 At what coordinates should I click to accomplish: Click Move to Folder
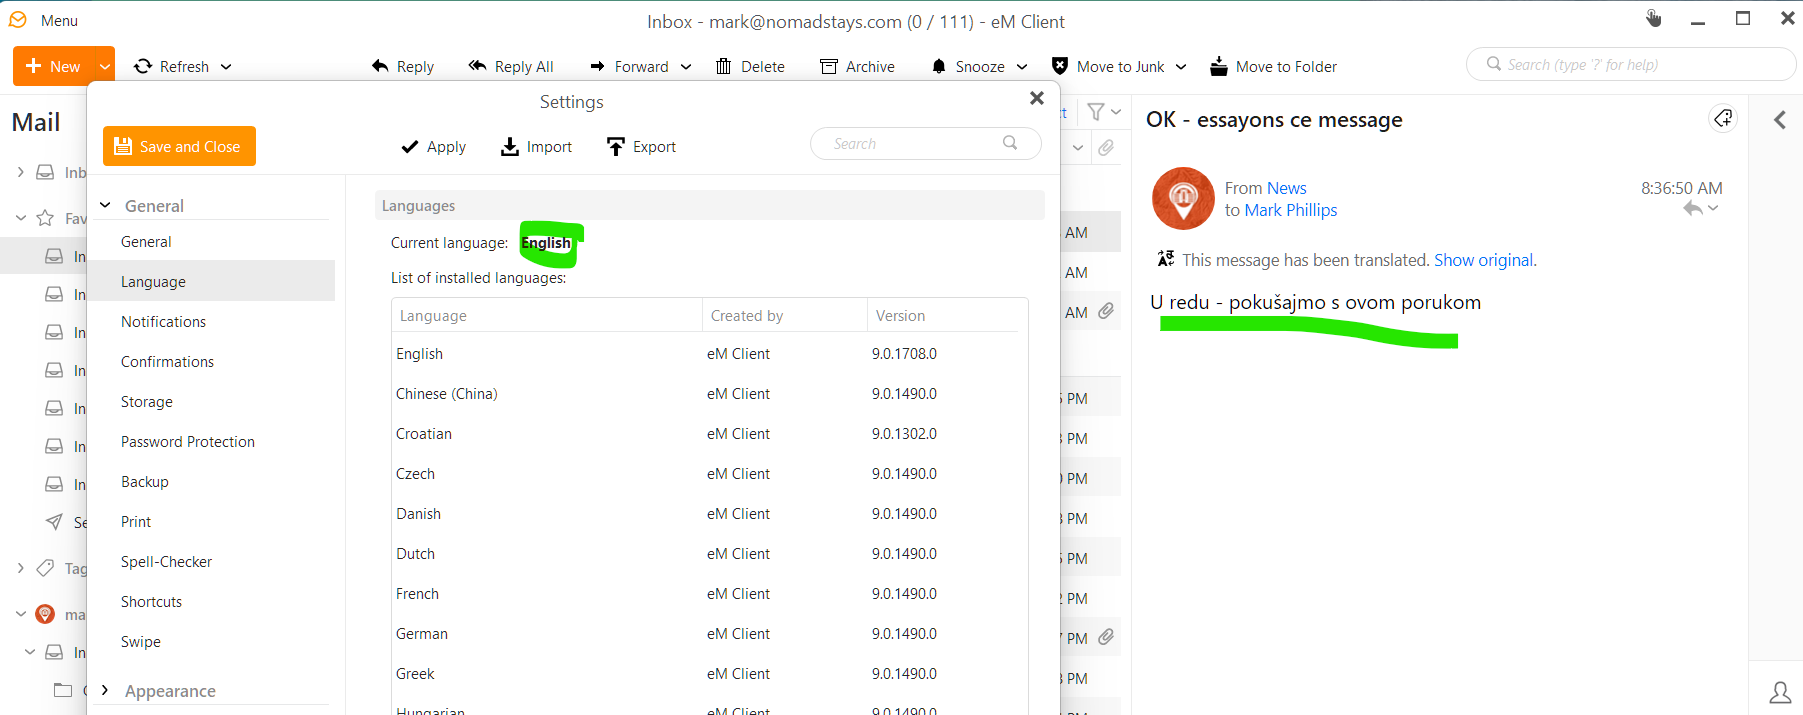[1273, 67]
